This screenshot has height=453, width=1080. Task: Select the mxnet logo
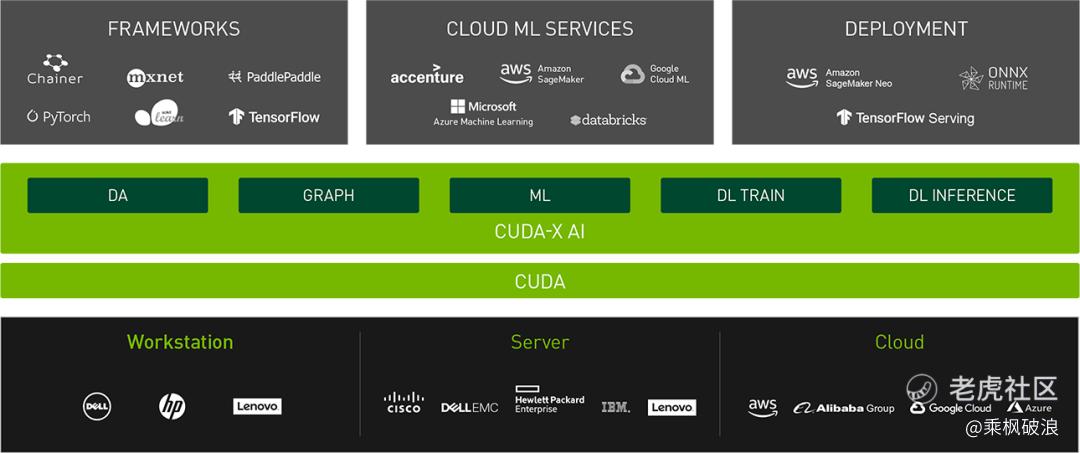click(x=155, y=78)
